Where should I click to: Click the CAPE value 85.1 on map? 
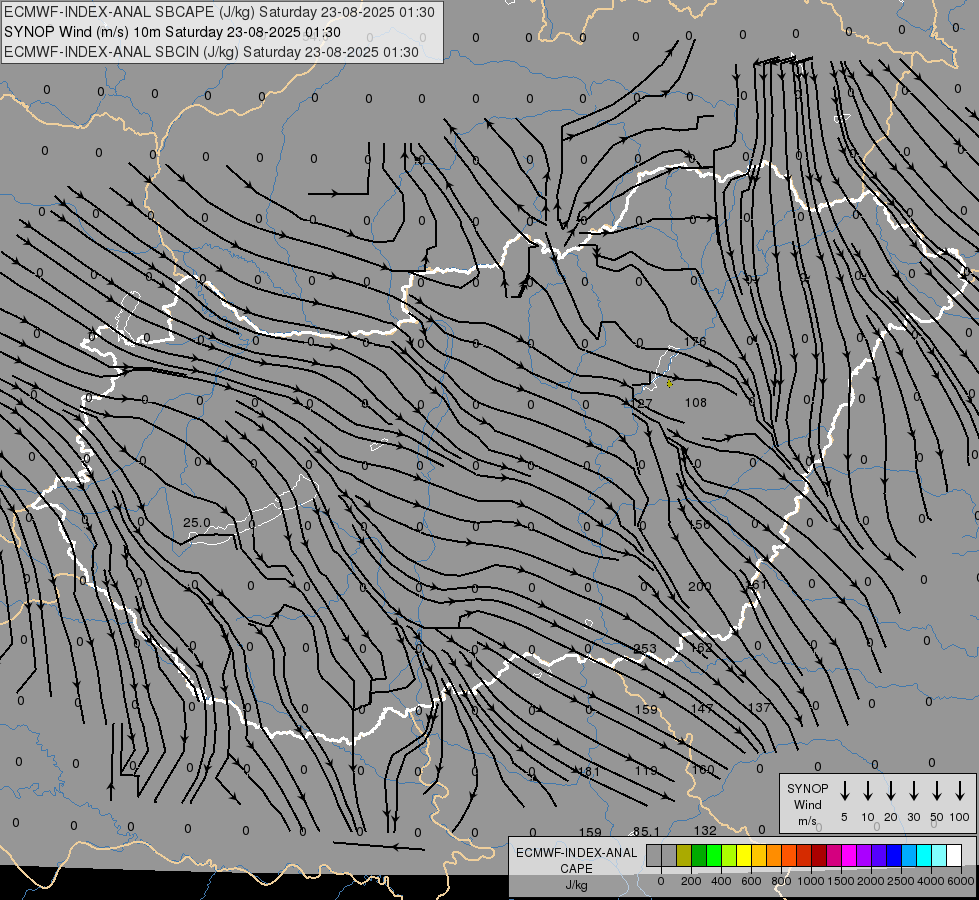[646, 832]
